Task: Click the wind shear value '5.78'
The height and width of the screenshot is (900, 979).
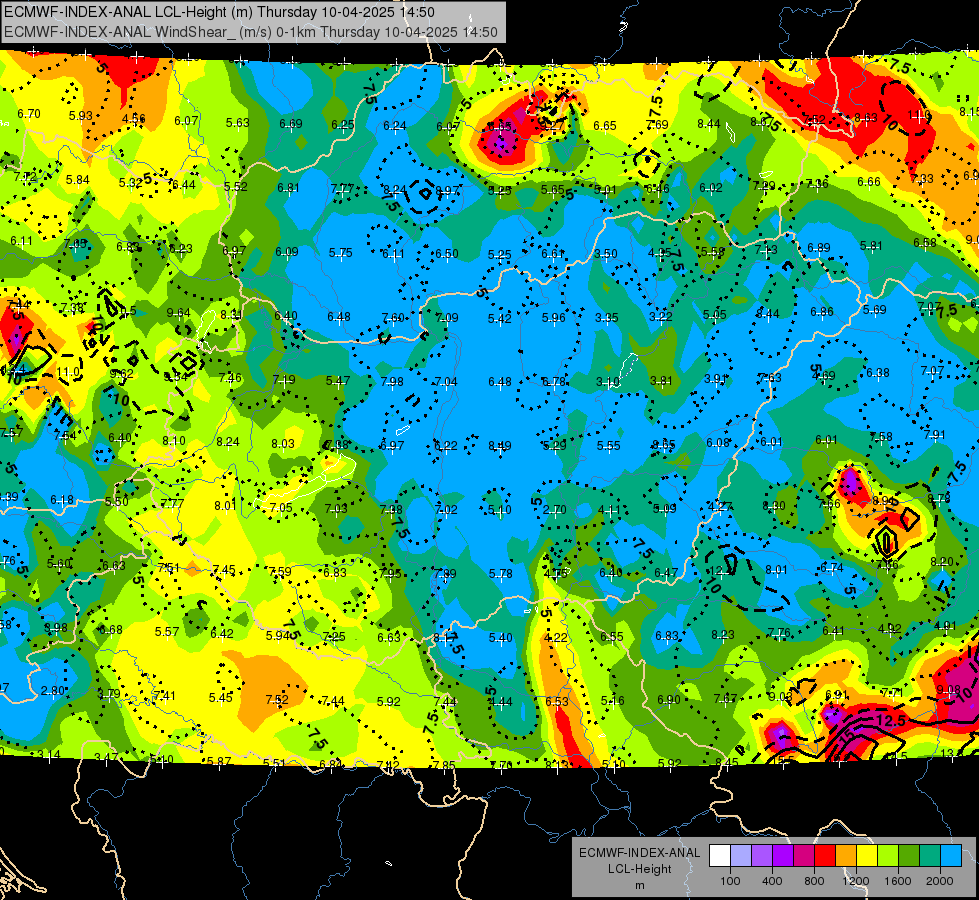Action: pyautogui.click(x=500, y=573)
